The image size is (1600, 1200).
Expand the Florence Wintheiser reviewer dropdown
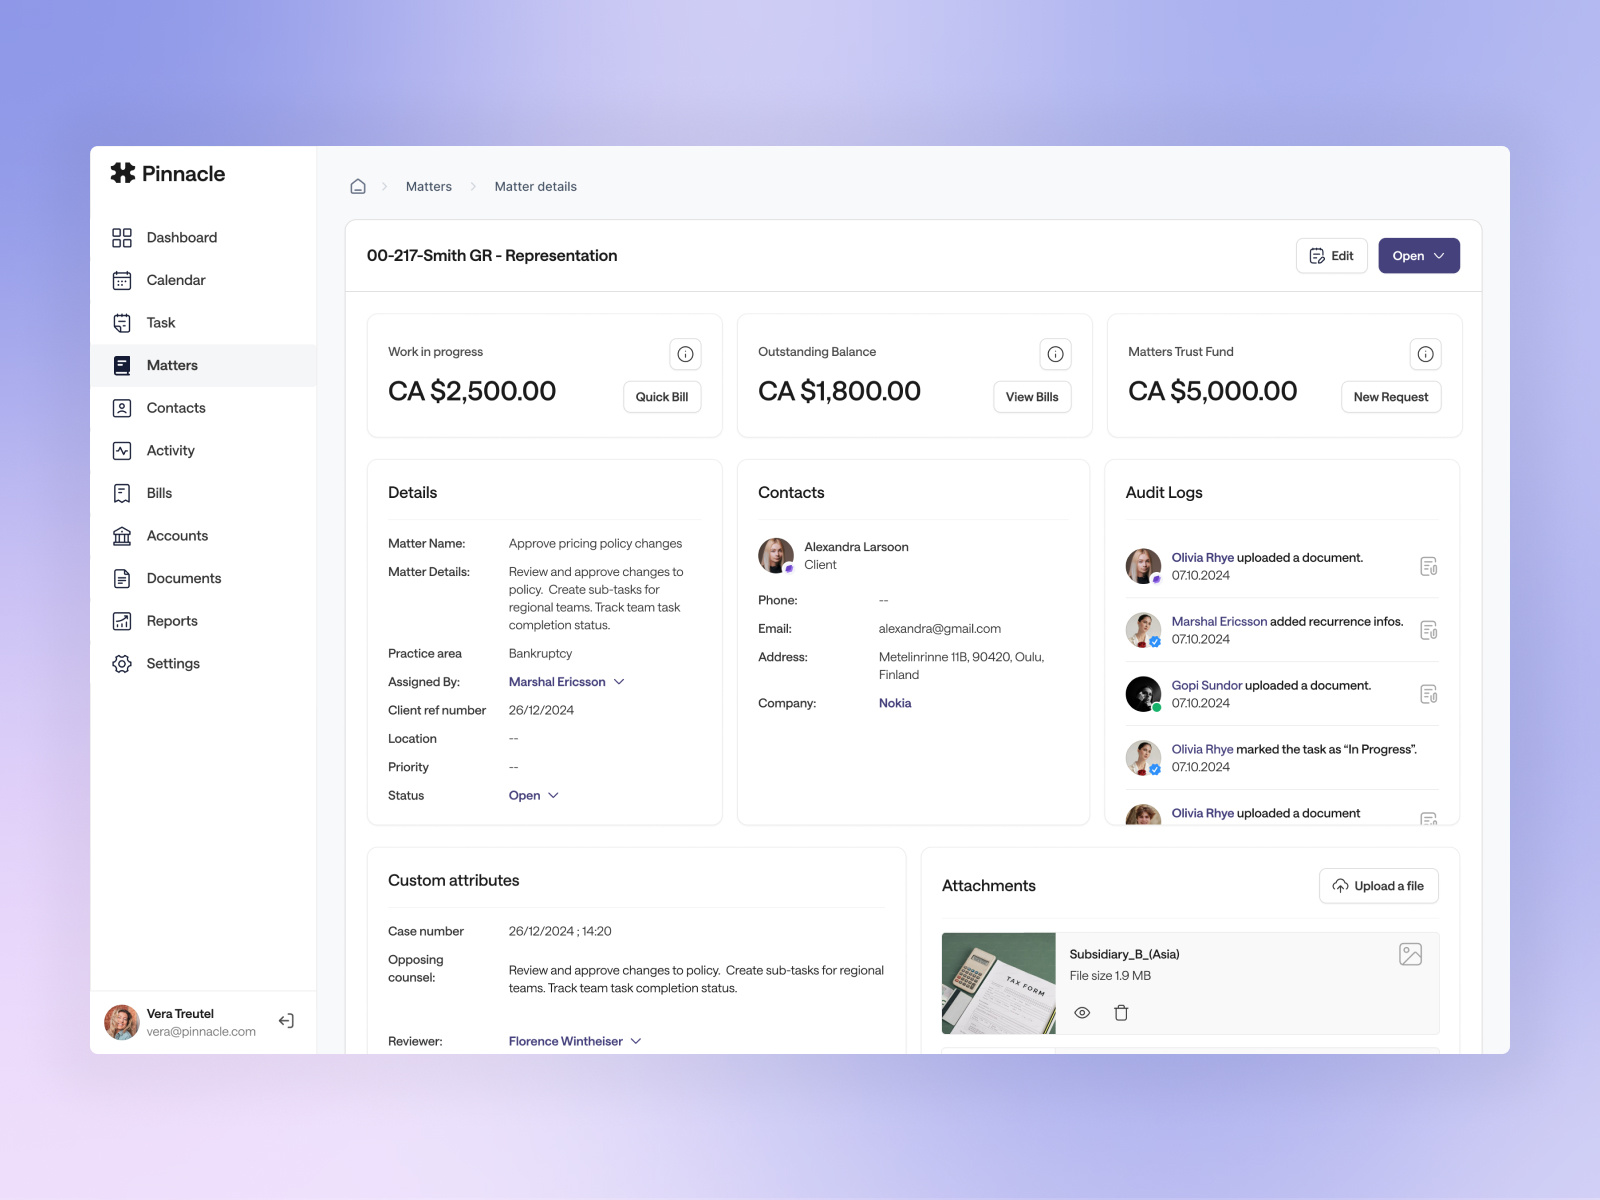pos(636,1041)
